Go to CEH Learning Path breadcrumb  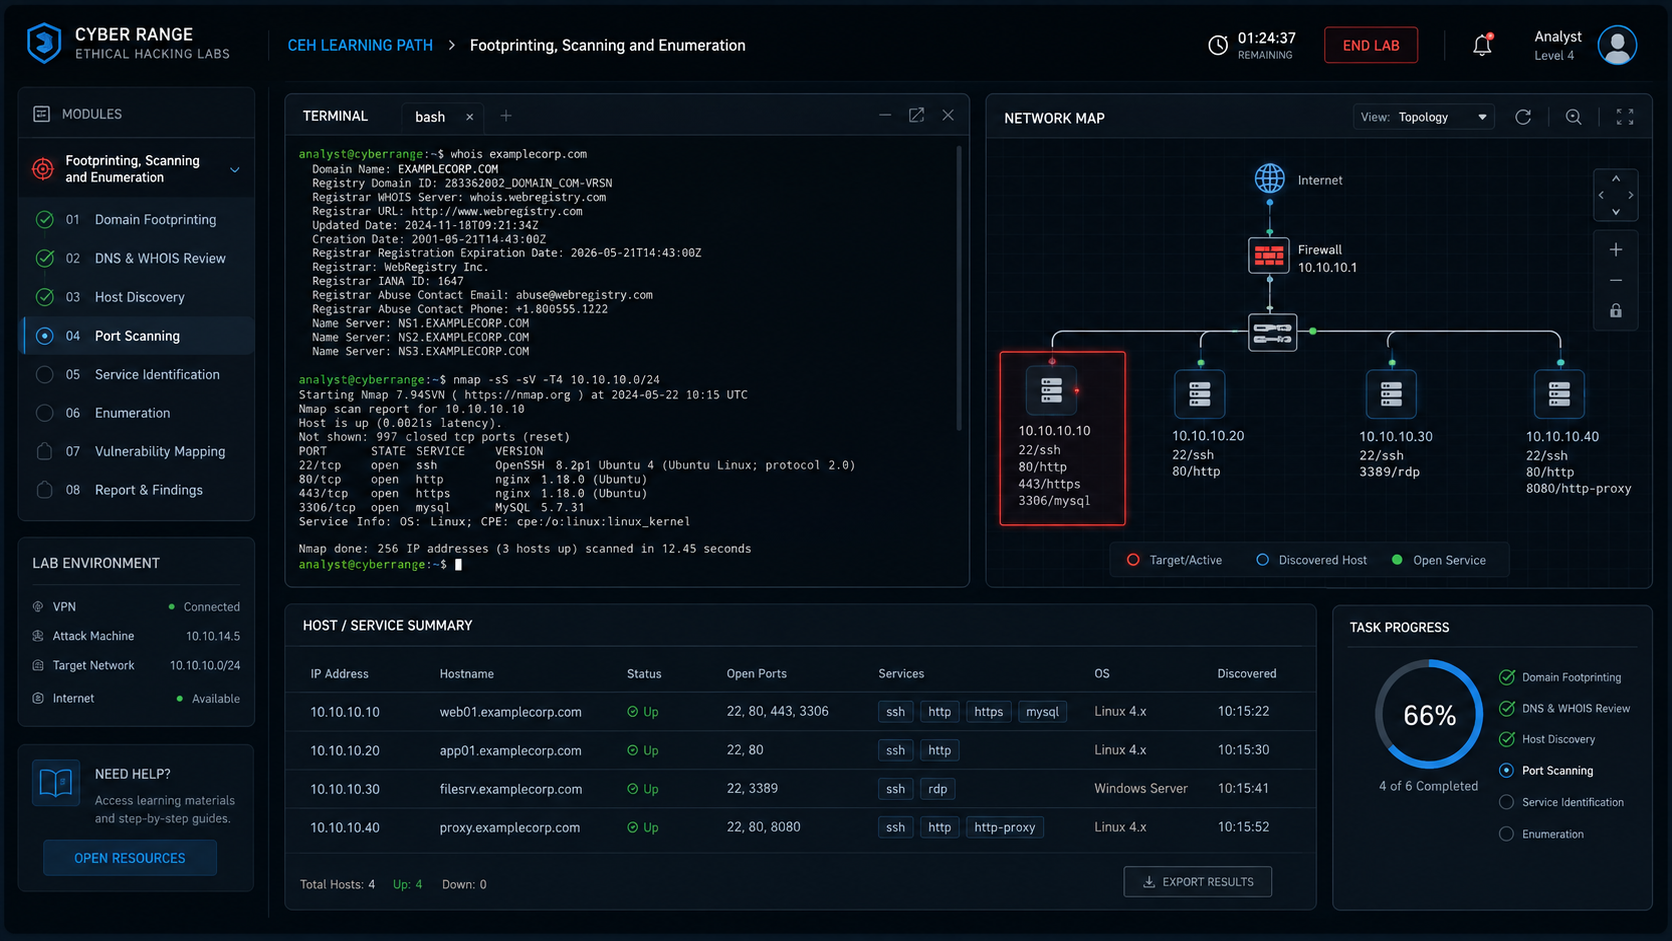(360, 45)
